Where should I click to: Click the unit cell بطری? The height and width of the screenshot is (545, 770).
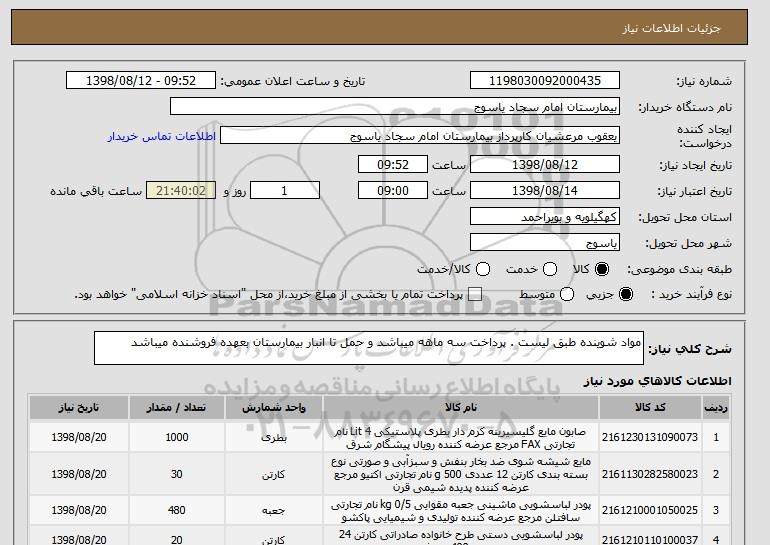point(274,437)
